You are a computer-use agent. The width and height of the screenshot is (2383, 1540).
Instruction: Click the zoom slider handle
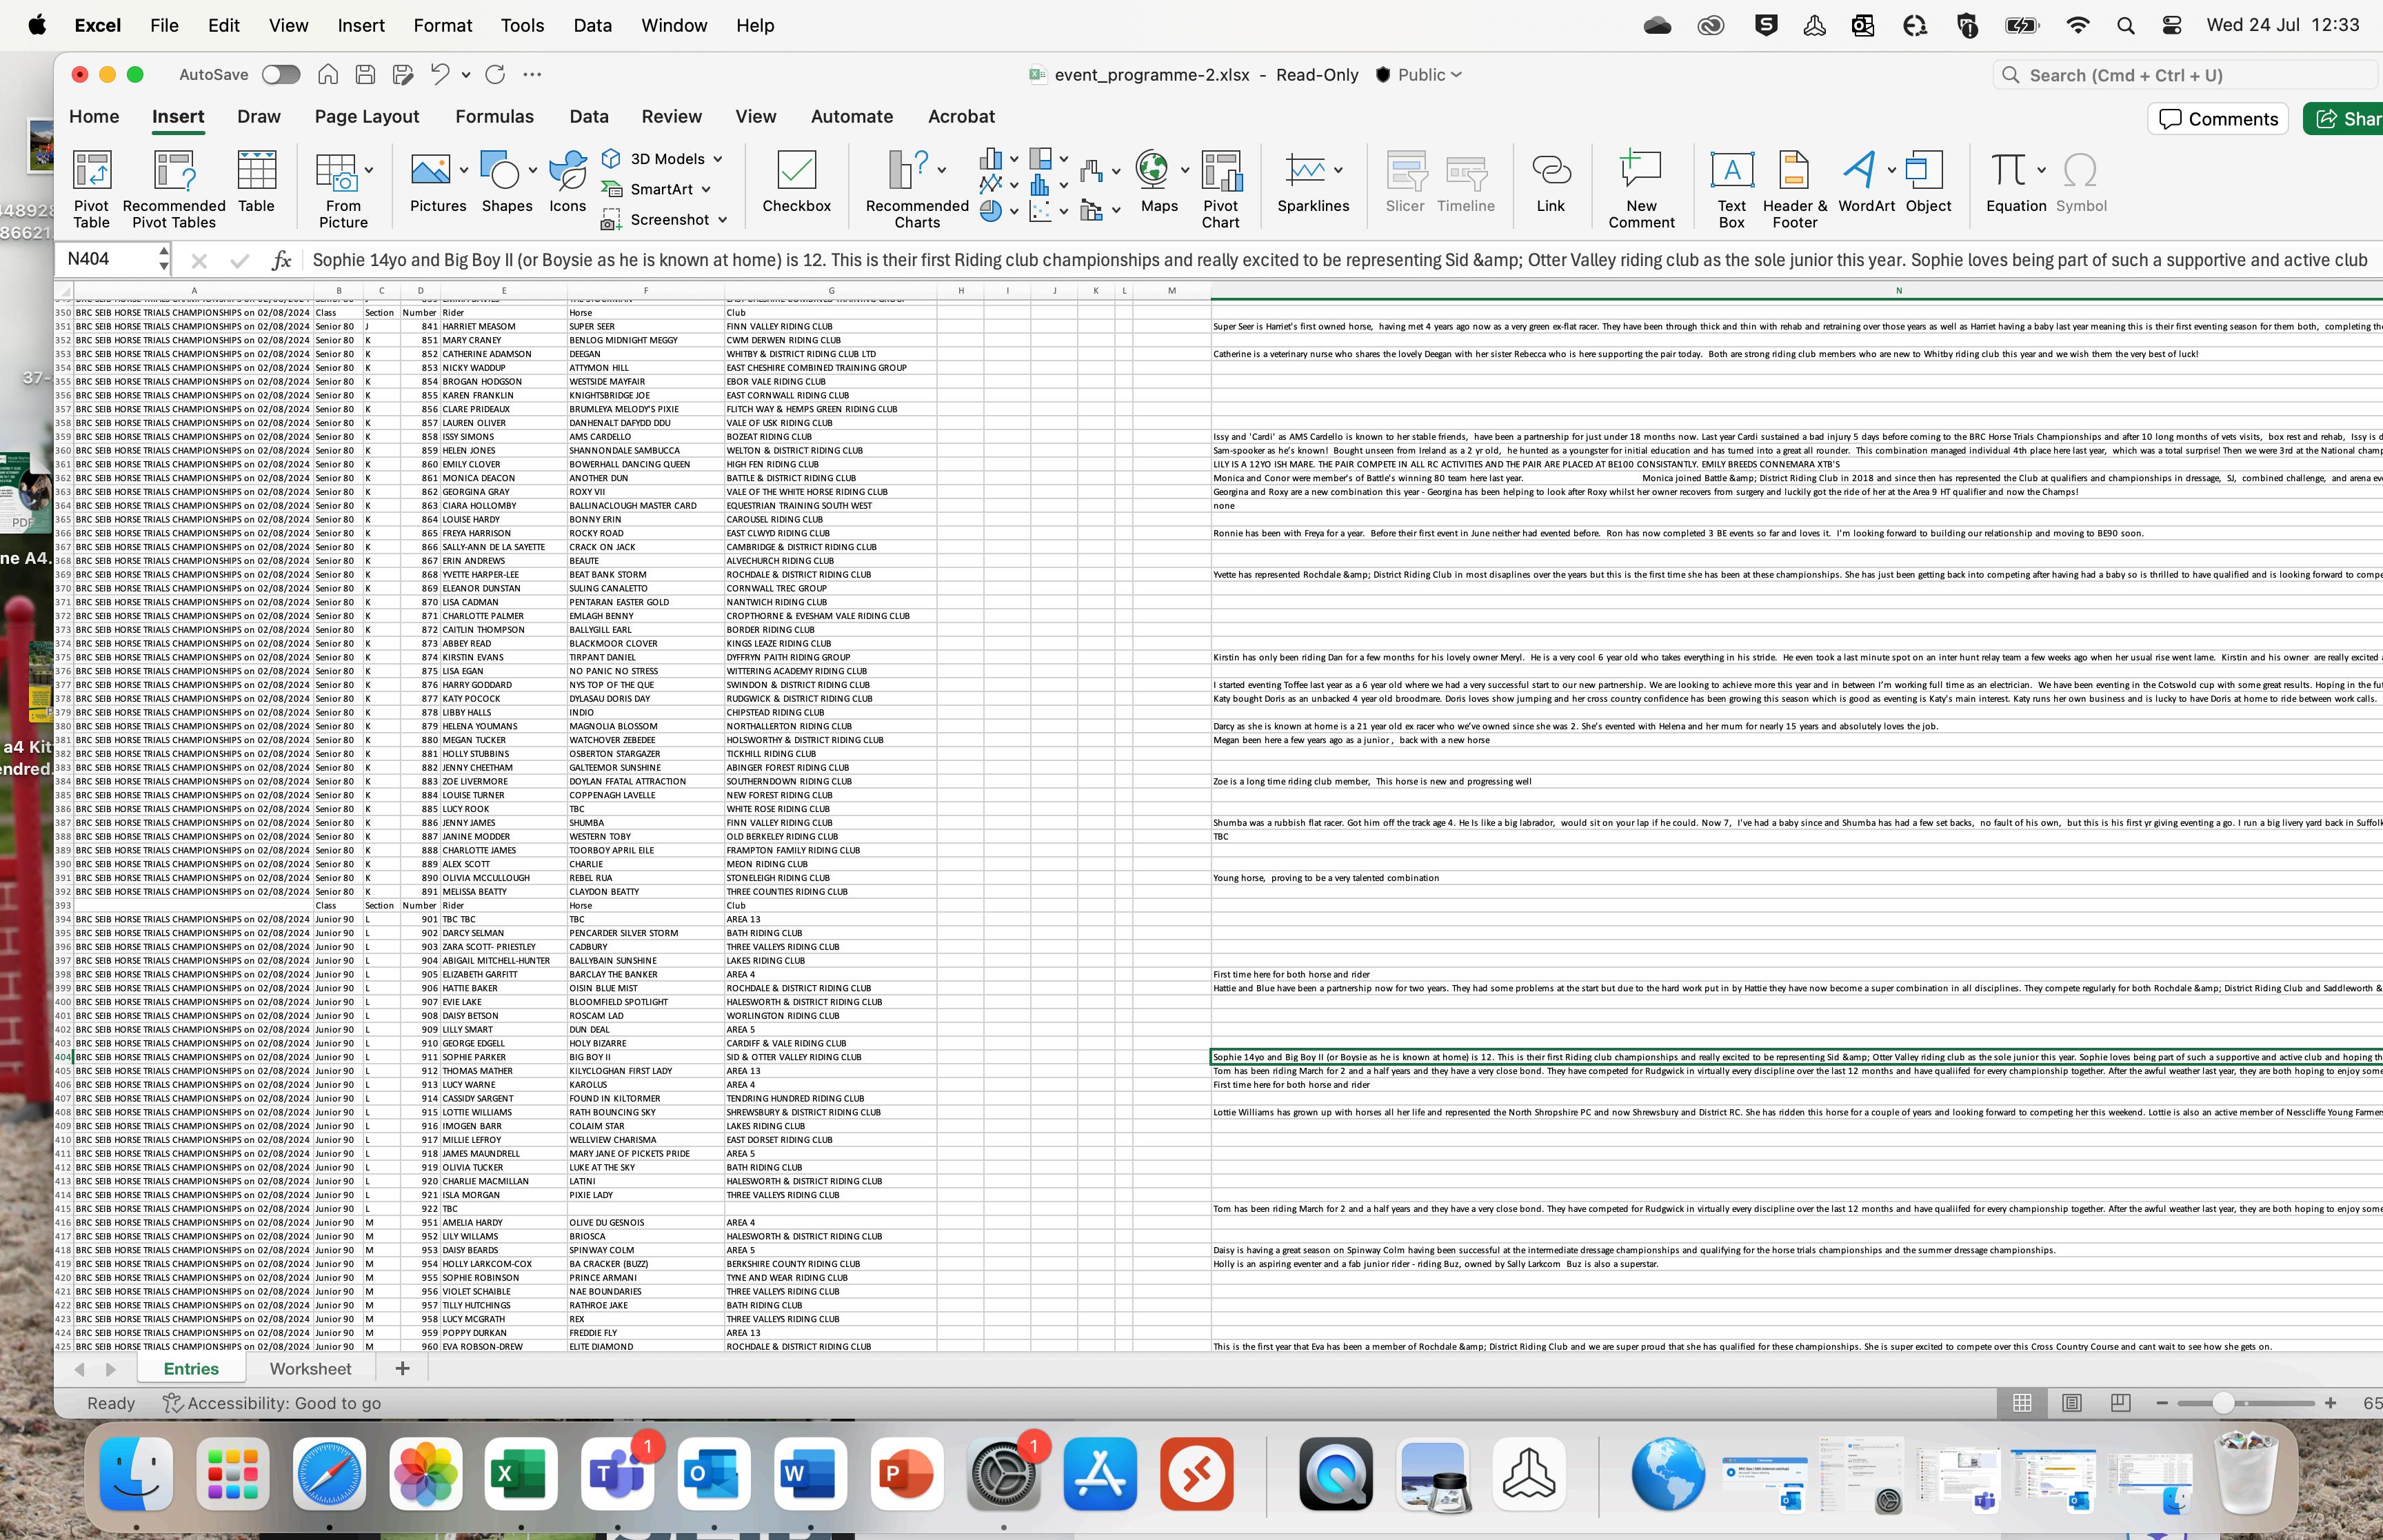[x=2222, y=1403]
